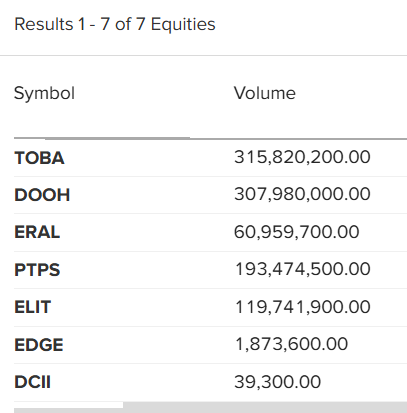Open the EDGE symbol link
Viewport: 407px width, 413px height.
(x=39, y=345)
